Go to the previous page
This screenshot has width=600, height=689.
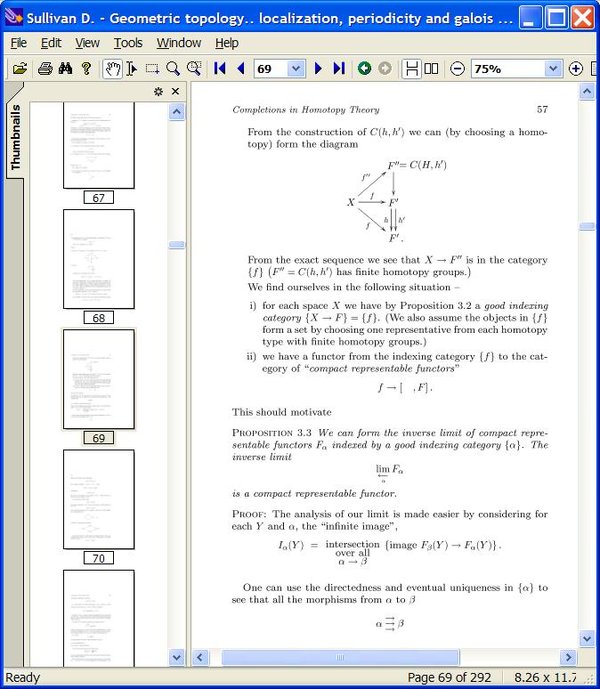click(x=240, y=69)
